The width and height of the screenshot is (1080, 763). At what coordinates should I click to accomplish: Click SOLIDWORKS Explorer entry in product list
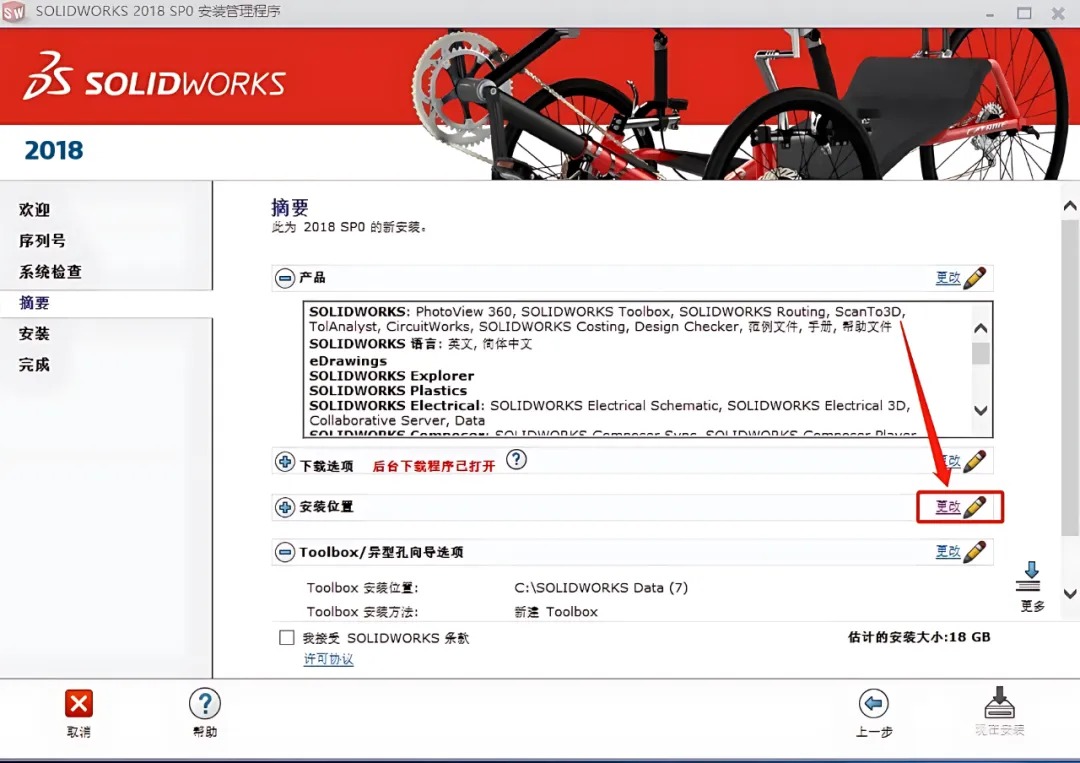tap(391, 376)
